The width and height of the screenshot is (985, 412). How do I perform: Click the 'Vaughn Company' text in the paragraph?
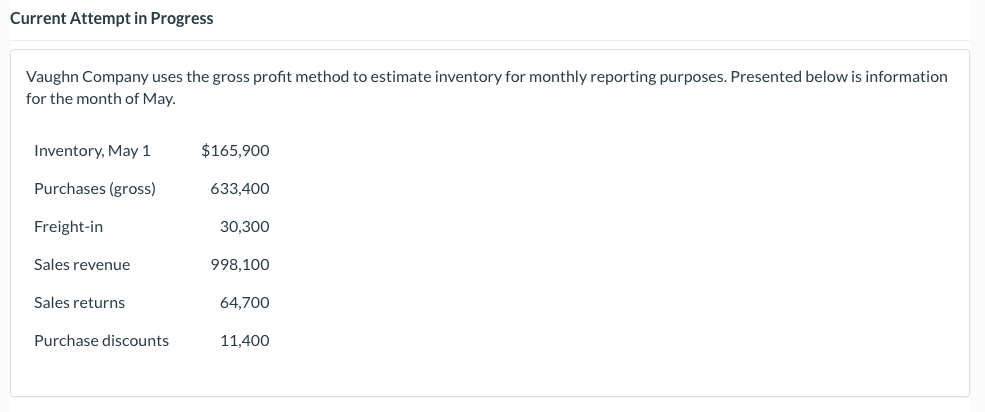[77, 76]
